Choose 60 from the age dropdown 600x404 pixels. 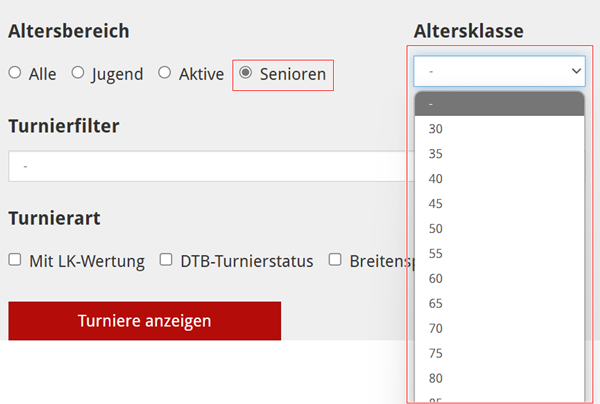tap(499, 278)
